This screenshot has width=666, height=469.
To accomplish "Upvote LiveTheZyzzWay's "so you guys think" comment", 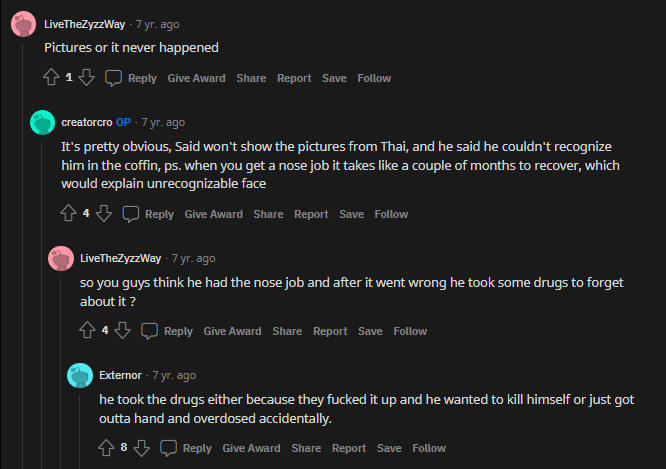I will pos(87,330).
